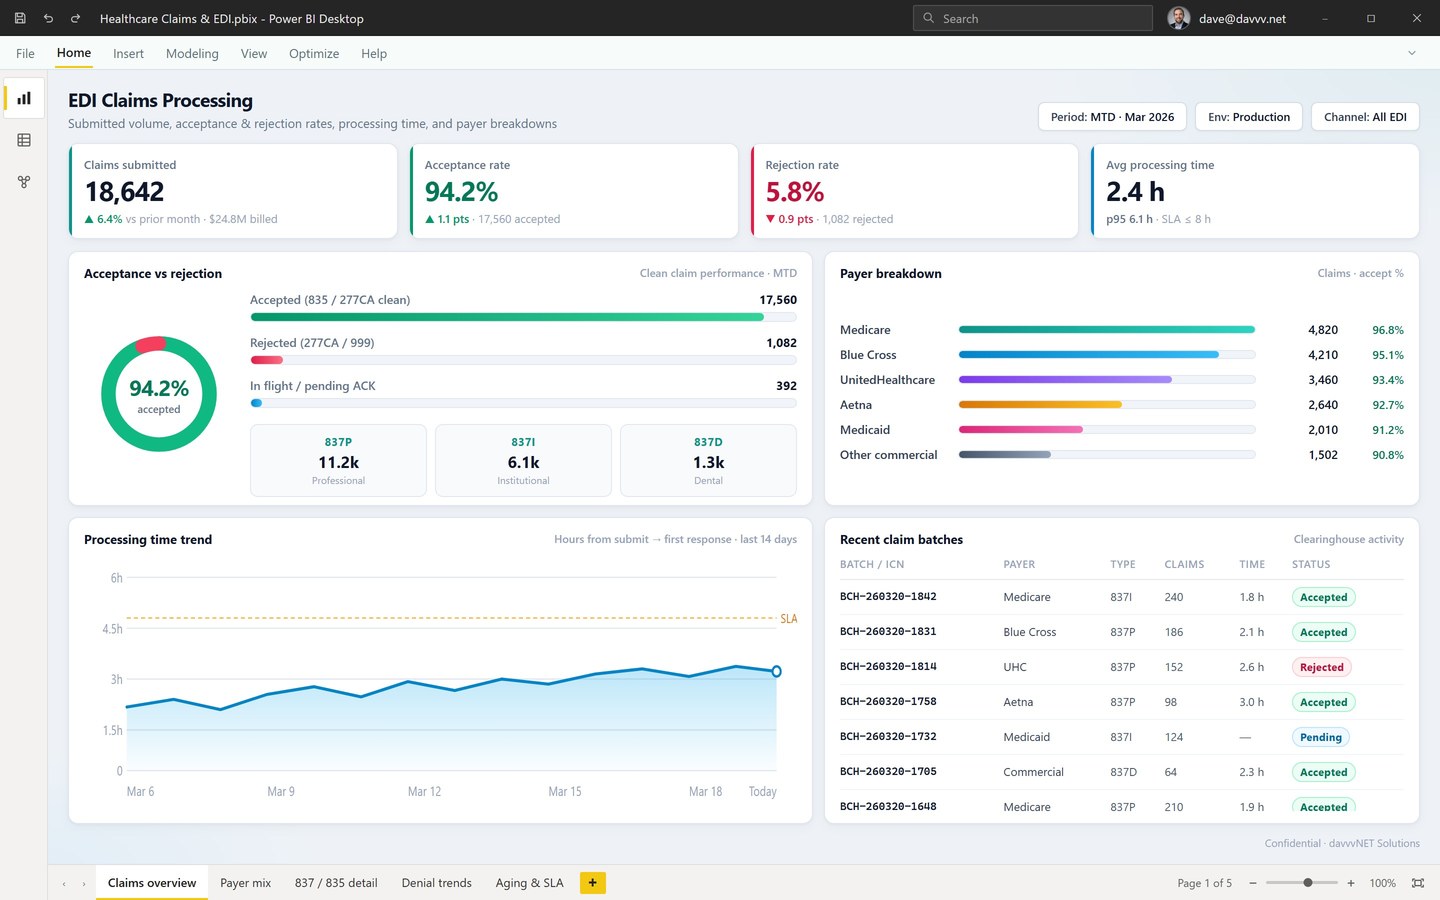Click the acceptance donut chart

click(159, 394)
